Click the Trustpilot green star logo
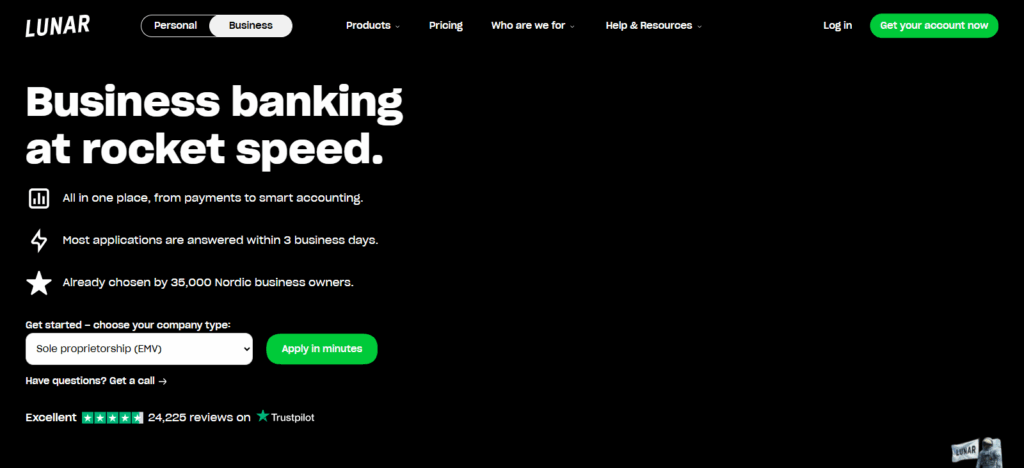Screen dimensions: 1024x468 click(x=263, y=416)
